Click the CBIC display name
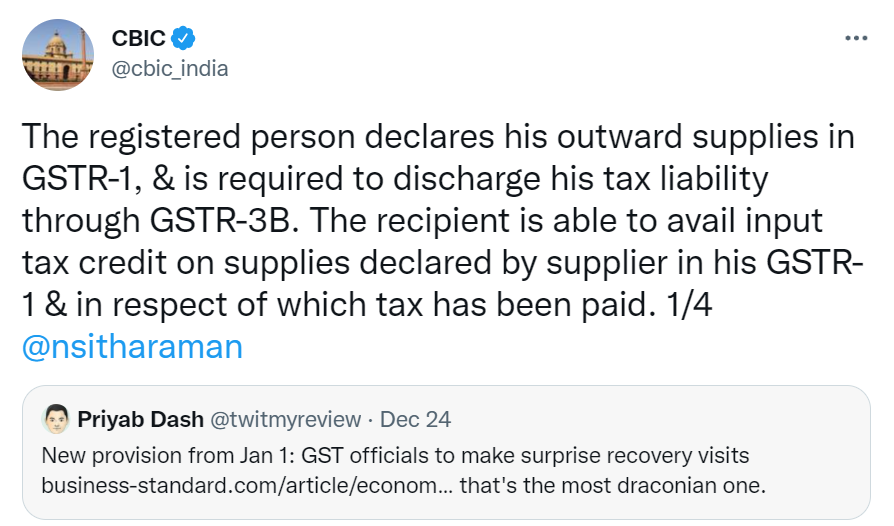894x526 pixels. [137, 38]
